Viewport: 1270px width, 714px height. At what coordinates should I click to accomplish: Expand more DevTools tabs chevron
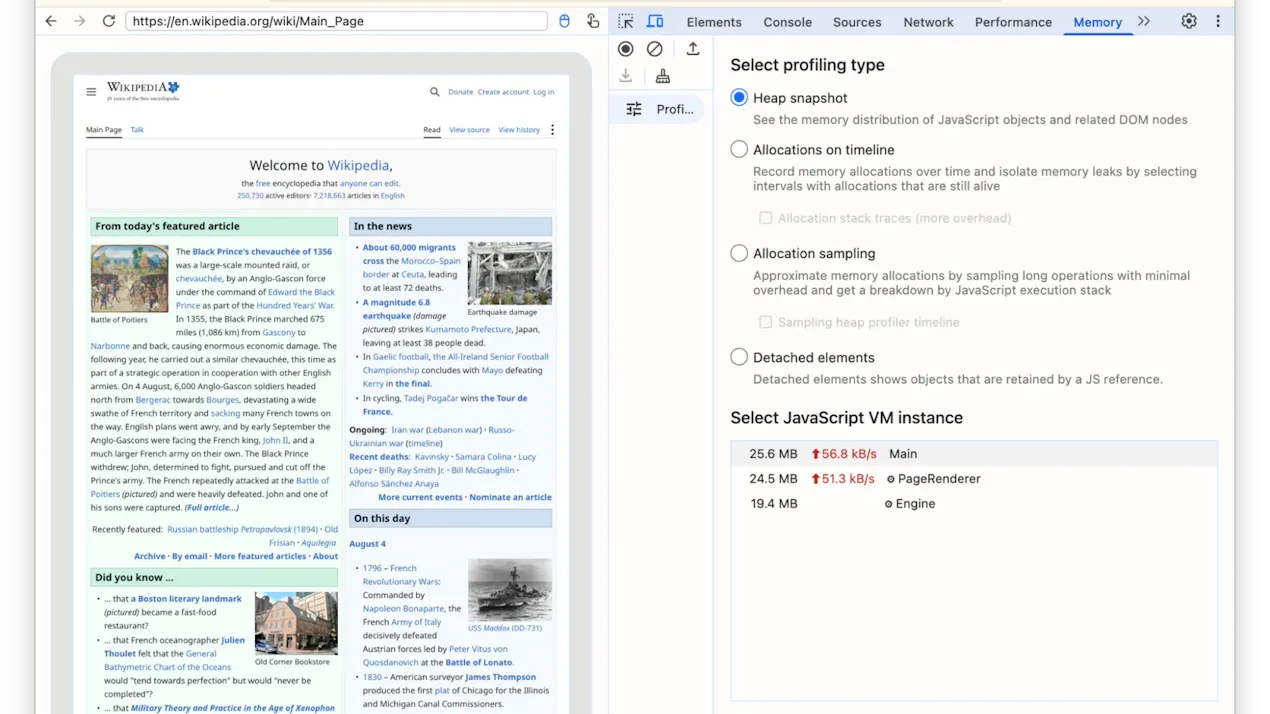(1144, 21)
